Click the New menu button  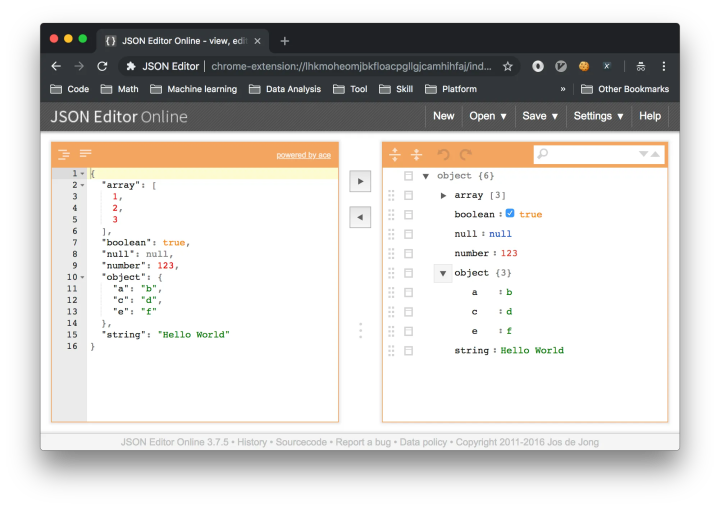[444, 116]
